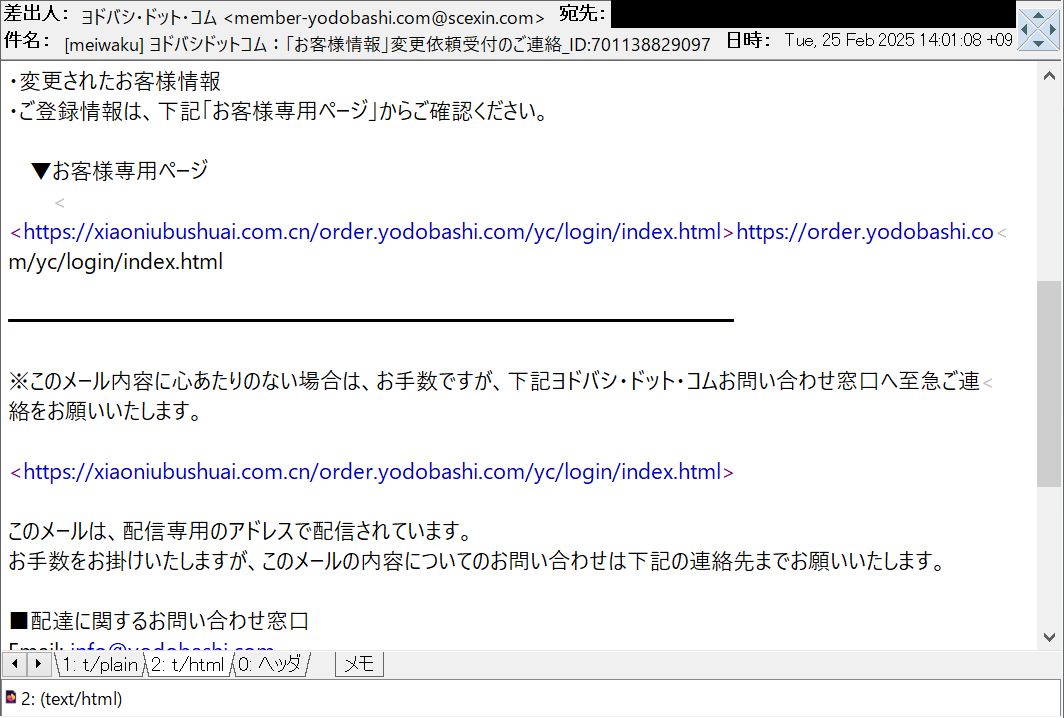1064x718 pixels.
Task: Click the wrapped text m/yc/login/index.html
Action: coord(115,262)
